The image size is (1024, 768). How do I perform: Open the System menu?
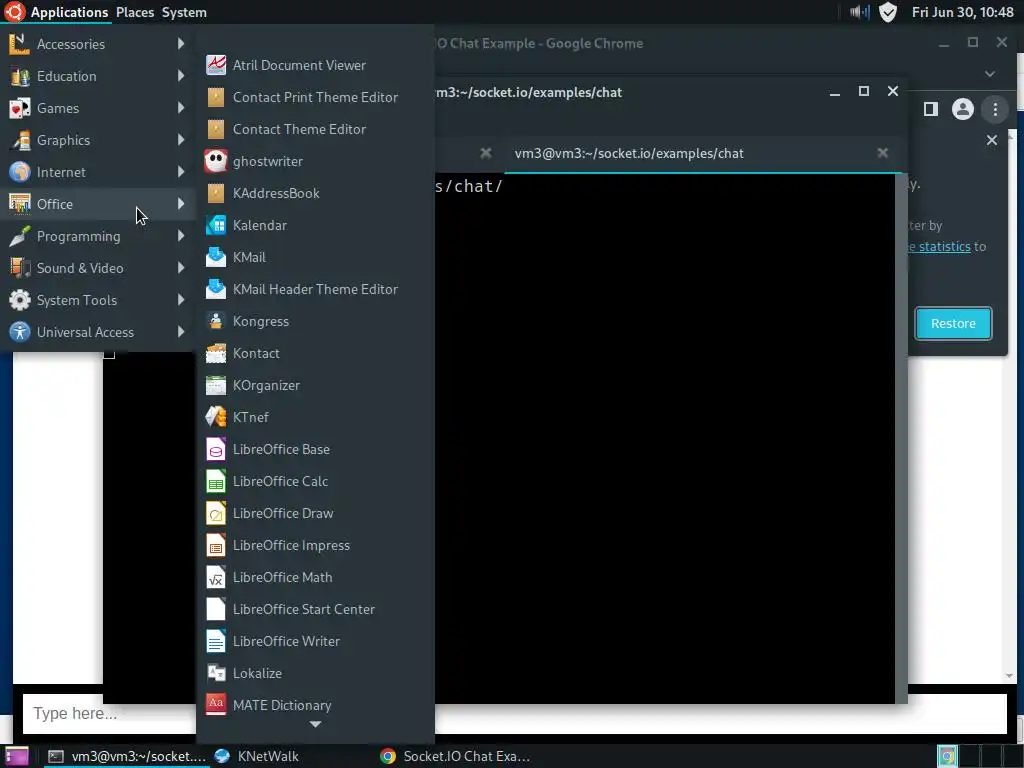click(x=184, y=12)
